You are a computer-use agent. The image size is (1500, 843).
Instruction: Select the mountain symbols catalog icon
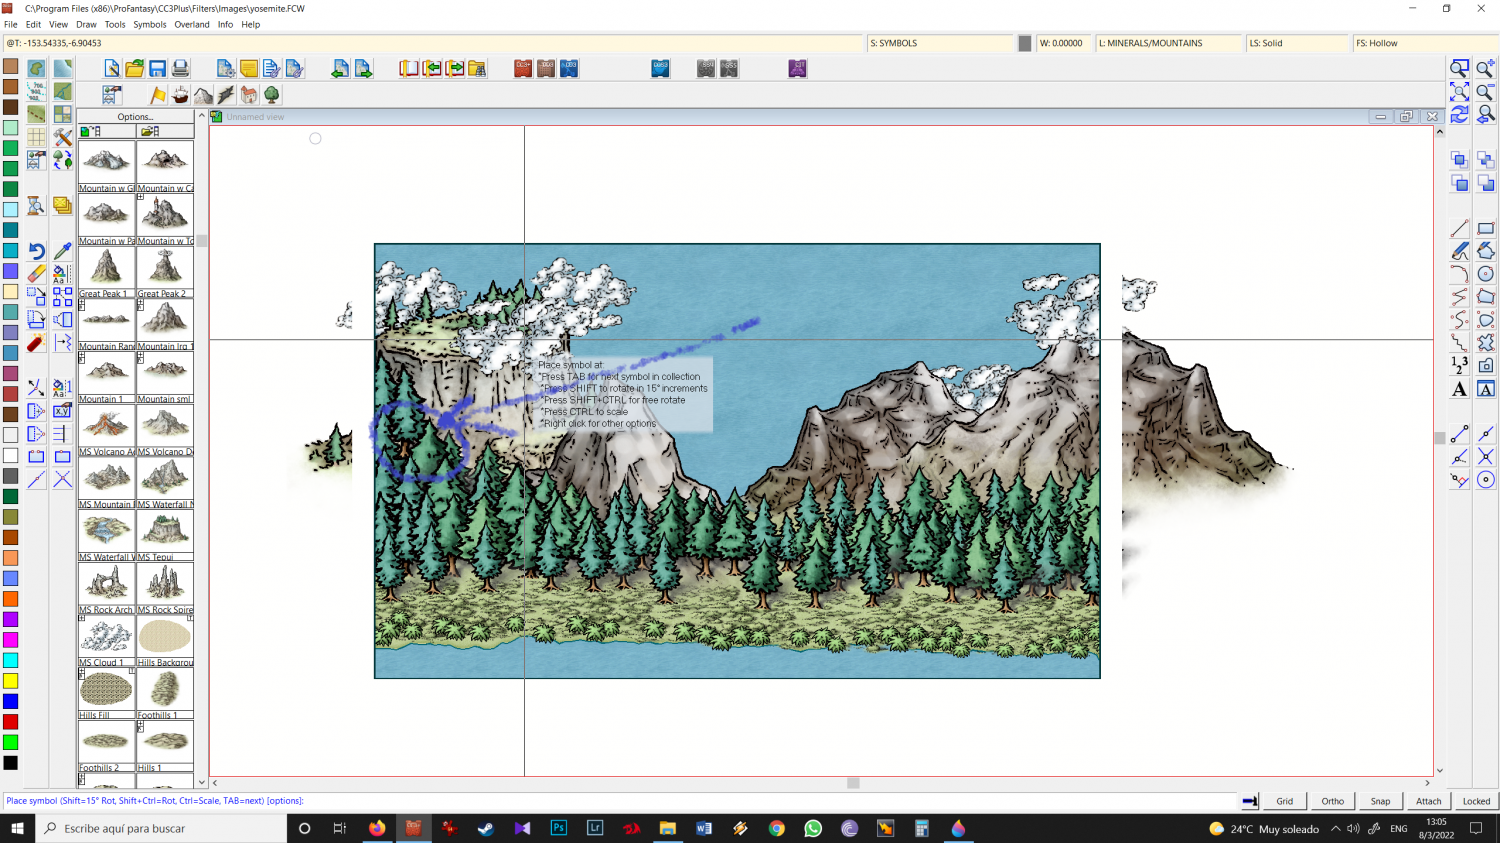tap(203, 94)
